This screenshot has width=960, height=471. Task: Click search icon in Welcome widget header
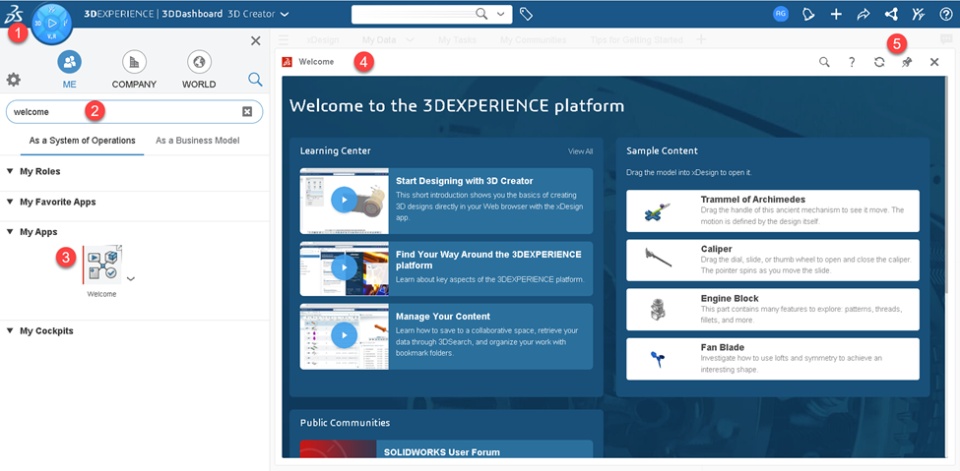824,62
